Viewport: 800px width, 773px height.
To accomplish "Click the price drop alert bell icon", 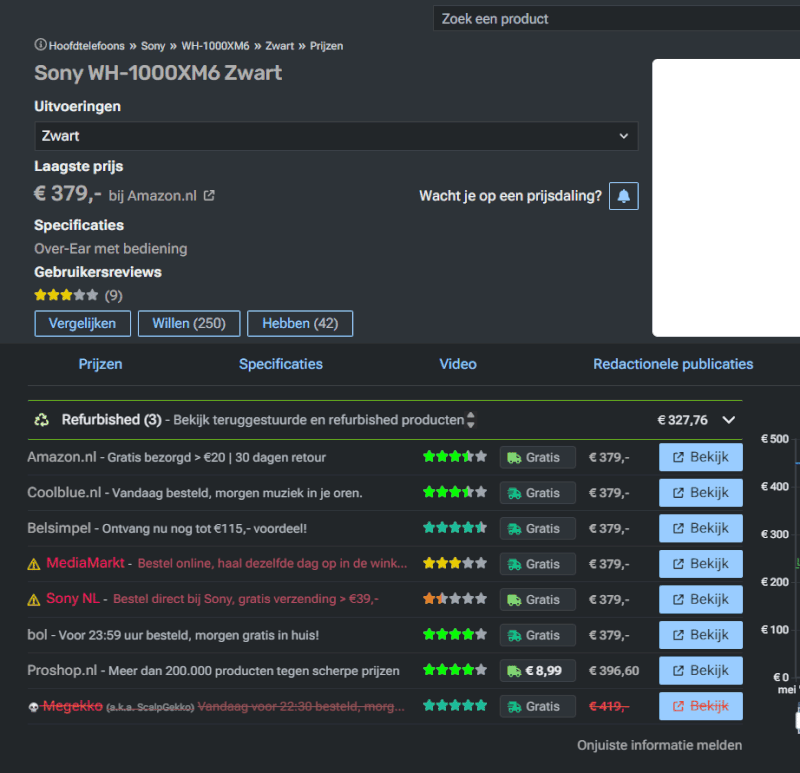I will [623, 196].
